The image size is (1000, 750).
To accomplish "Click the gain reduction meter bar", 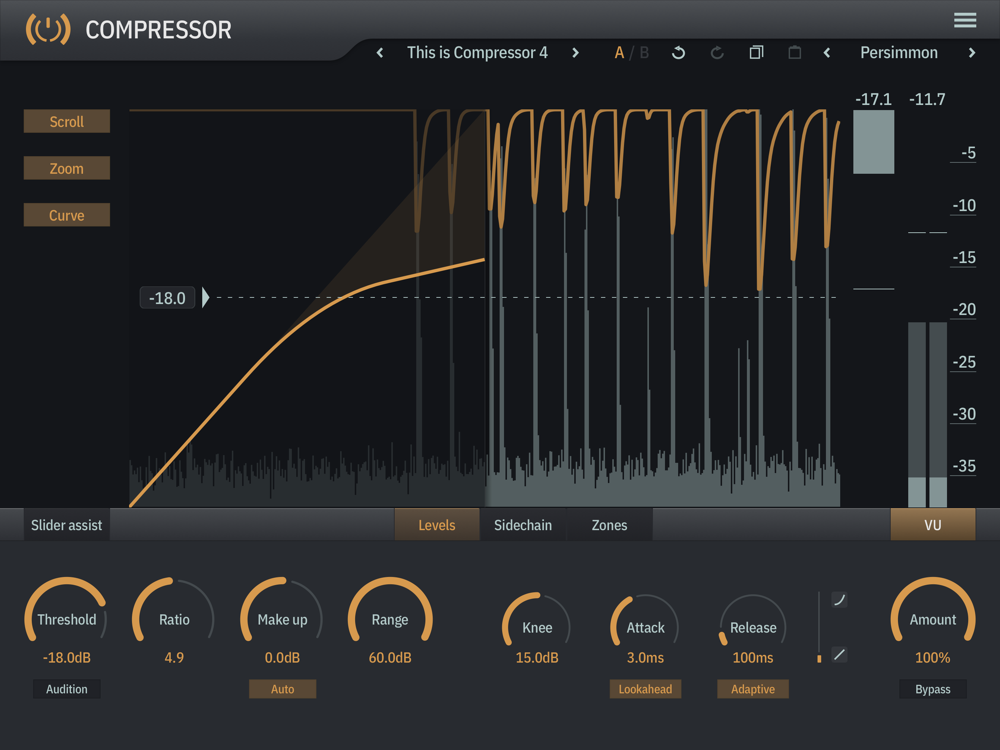I will tap(874, 142).
